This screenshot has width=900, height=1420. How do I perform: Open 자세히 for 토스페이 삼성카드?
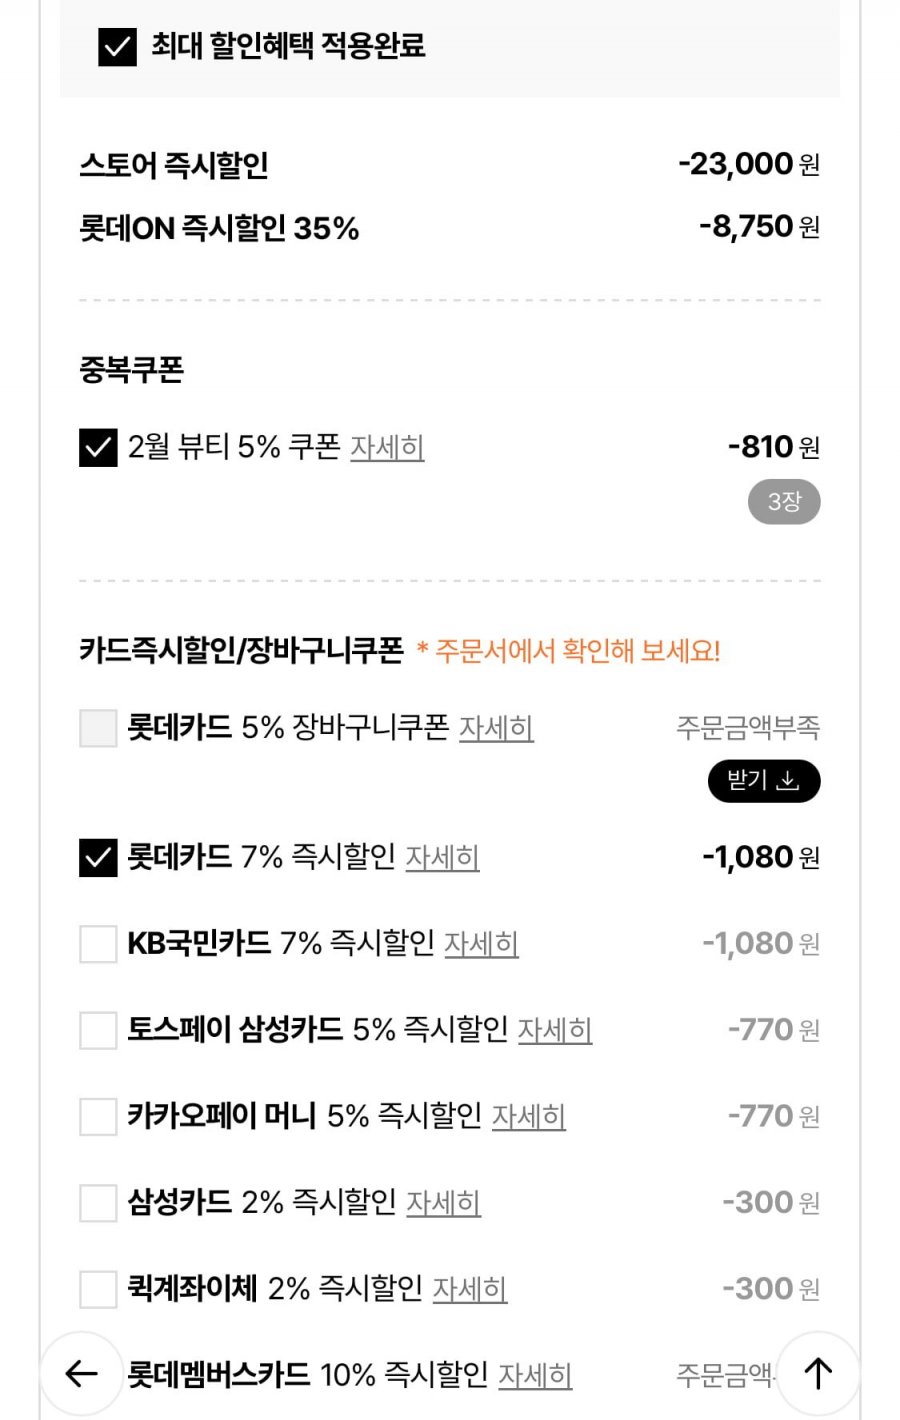pyautogui.click(x=555, y=1030)
